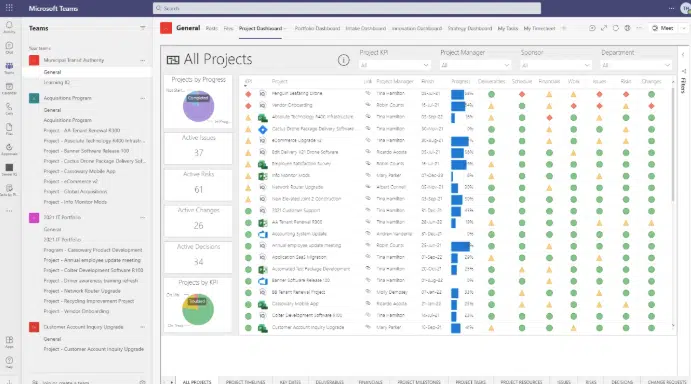Screen dimensions: 691x384
Task: Sort by the Project column header
Action: click(x=279, y=82)
